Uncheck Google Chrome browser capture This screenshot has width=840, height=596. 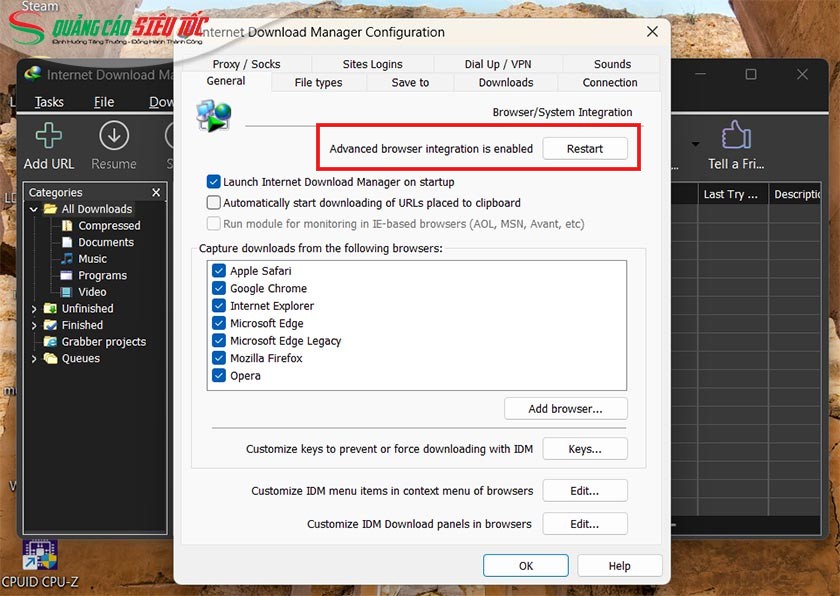(x=219, y=289)
